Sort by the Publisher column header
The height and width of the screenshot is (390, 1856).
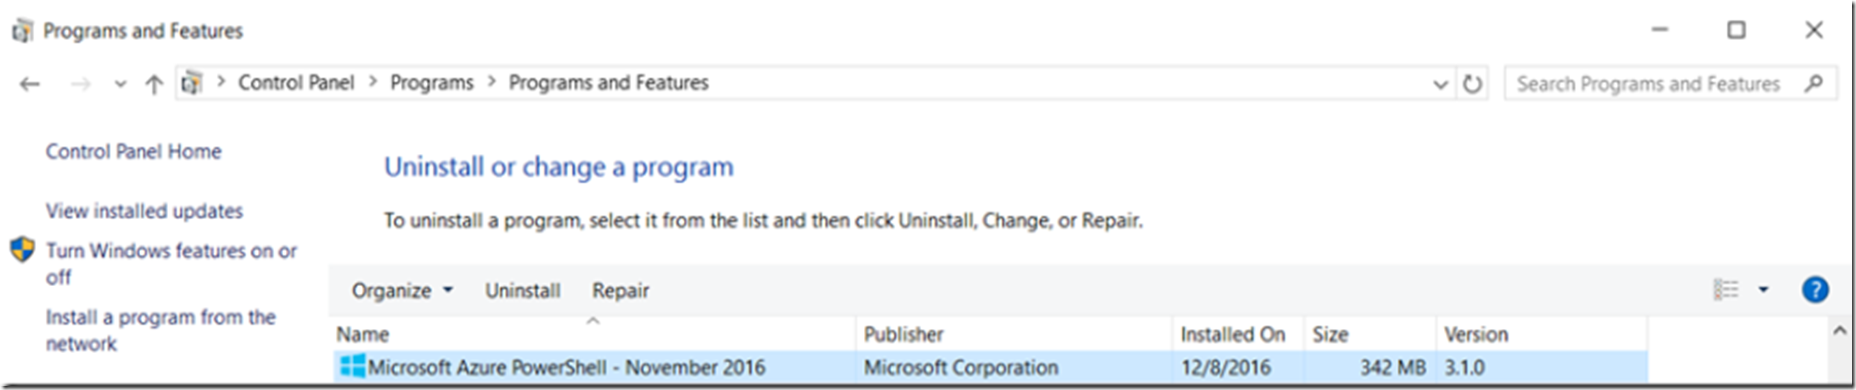(x=1014, y=334)
